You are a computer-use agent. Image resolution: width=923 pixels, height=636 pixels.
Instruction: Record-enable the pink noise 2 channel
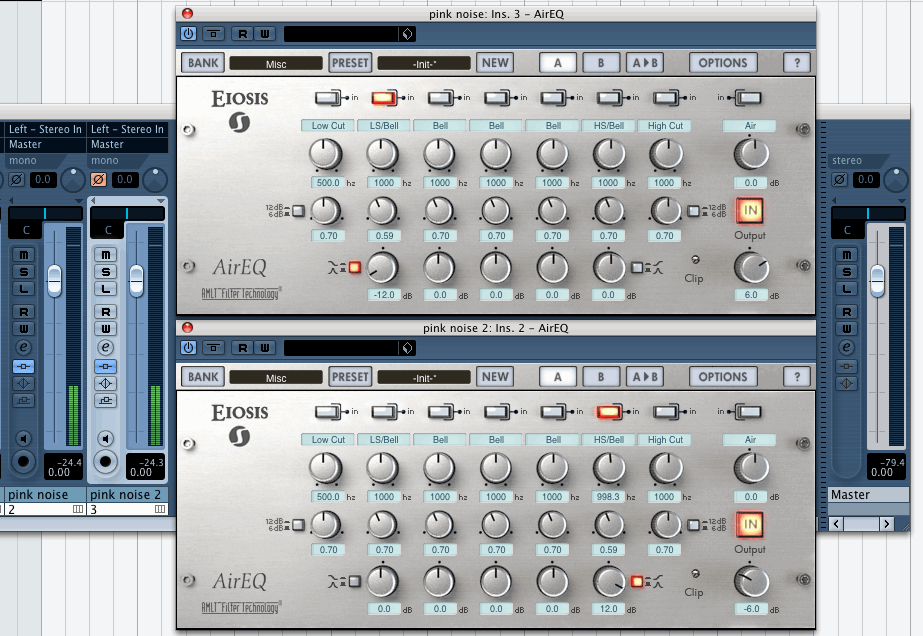point(105,461)
